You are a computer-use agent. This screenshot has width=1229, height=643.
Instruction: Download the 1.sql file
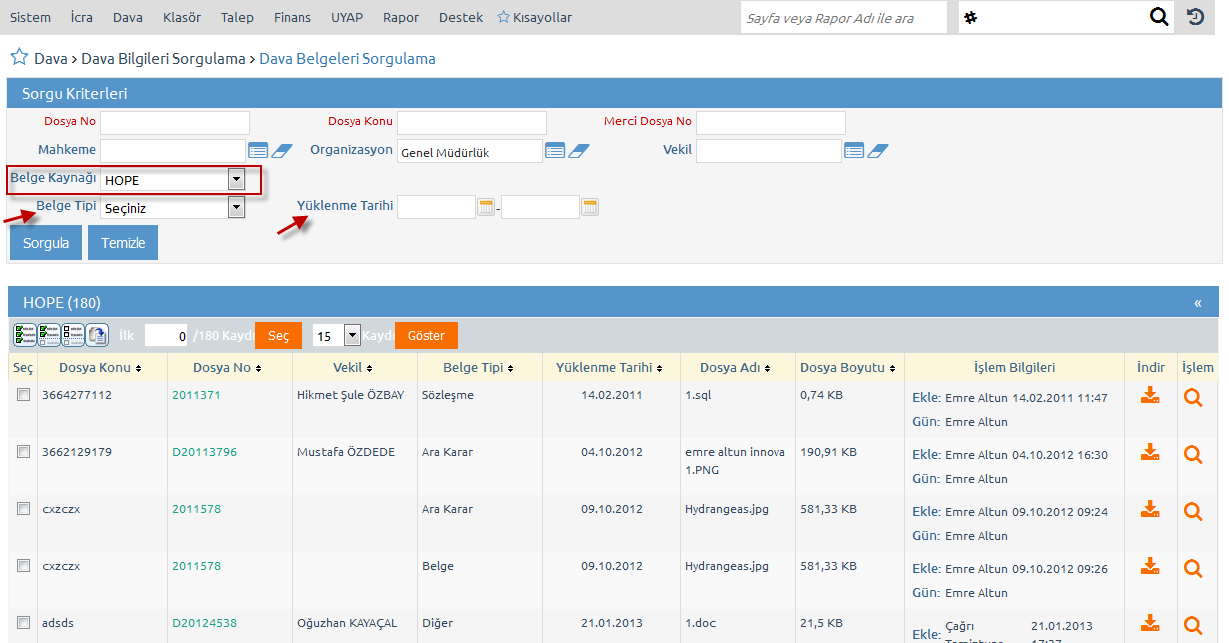point(1150,396)
